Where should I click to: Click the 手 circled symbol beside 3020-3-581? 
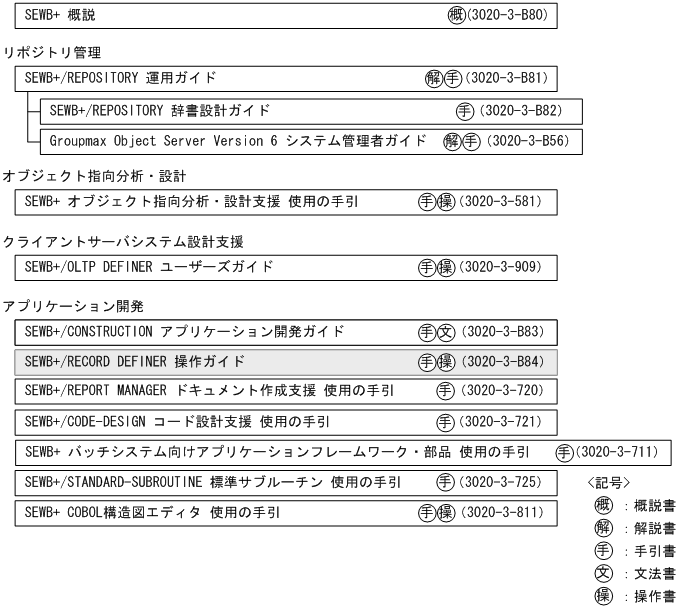tap(427, 202)
